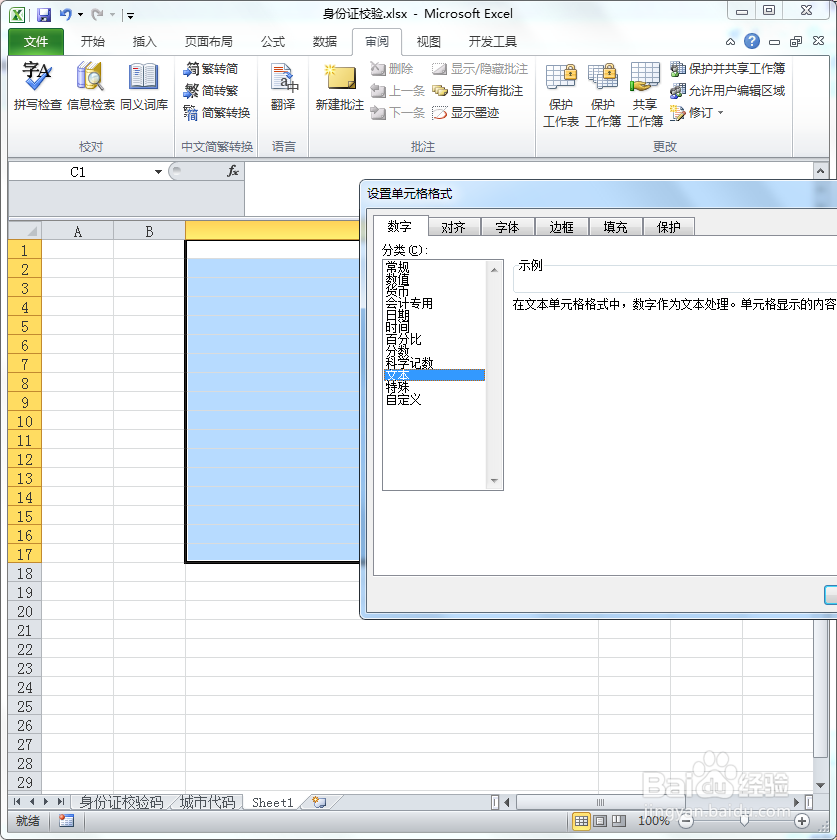Open the 文件 File menu

point(36,42)
